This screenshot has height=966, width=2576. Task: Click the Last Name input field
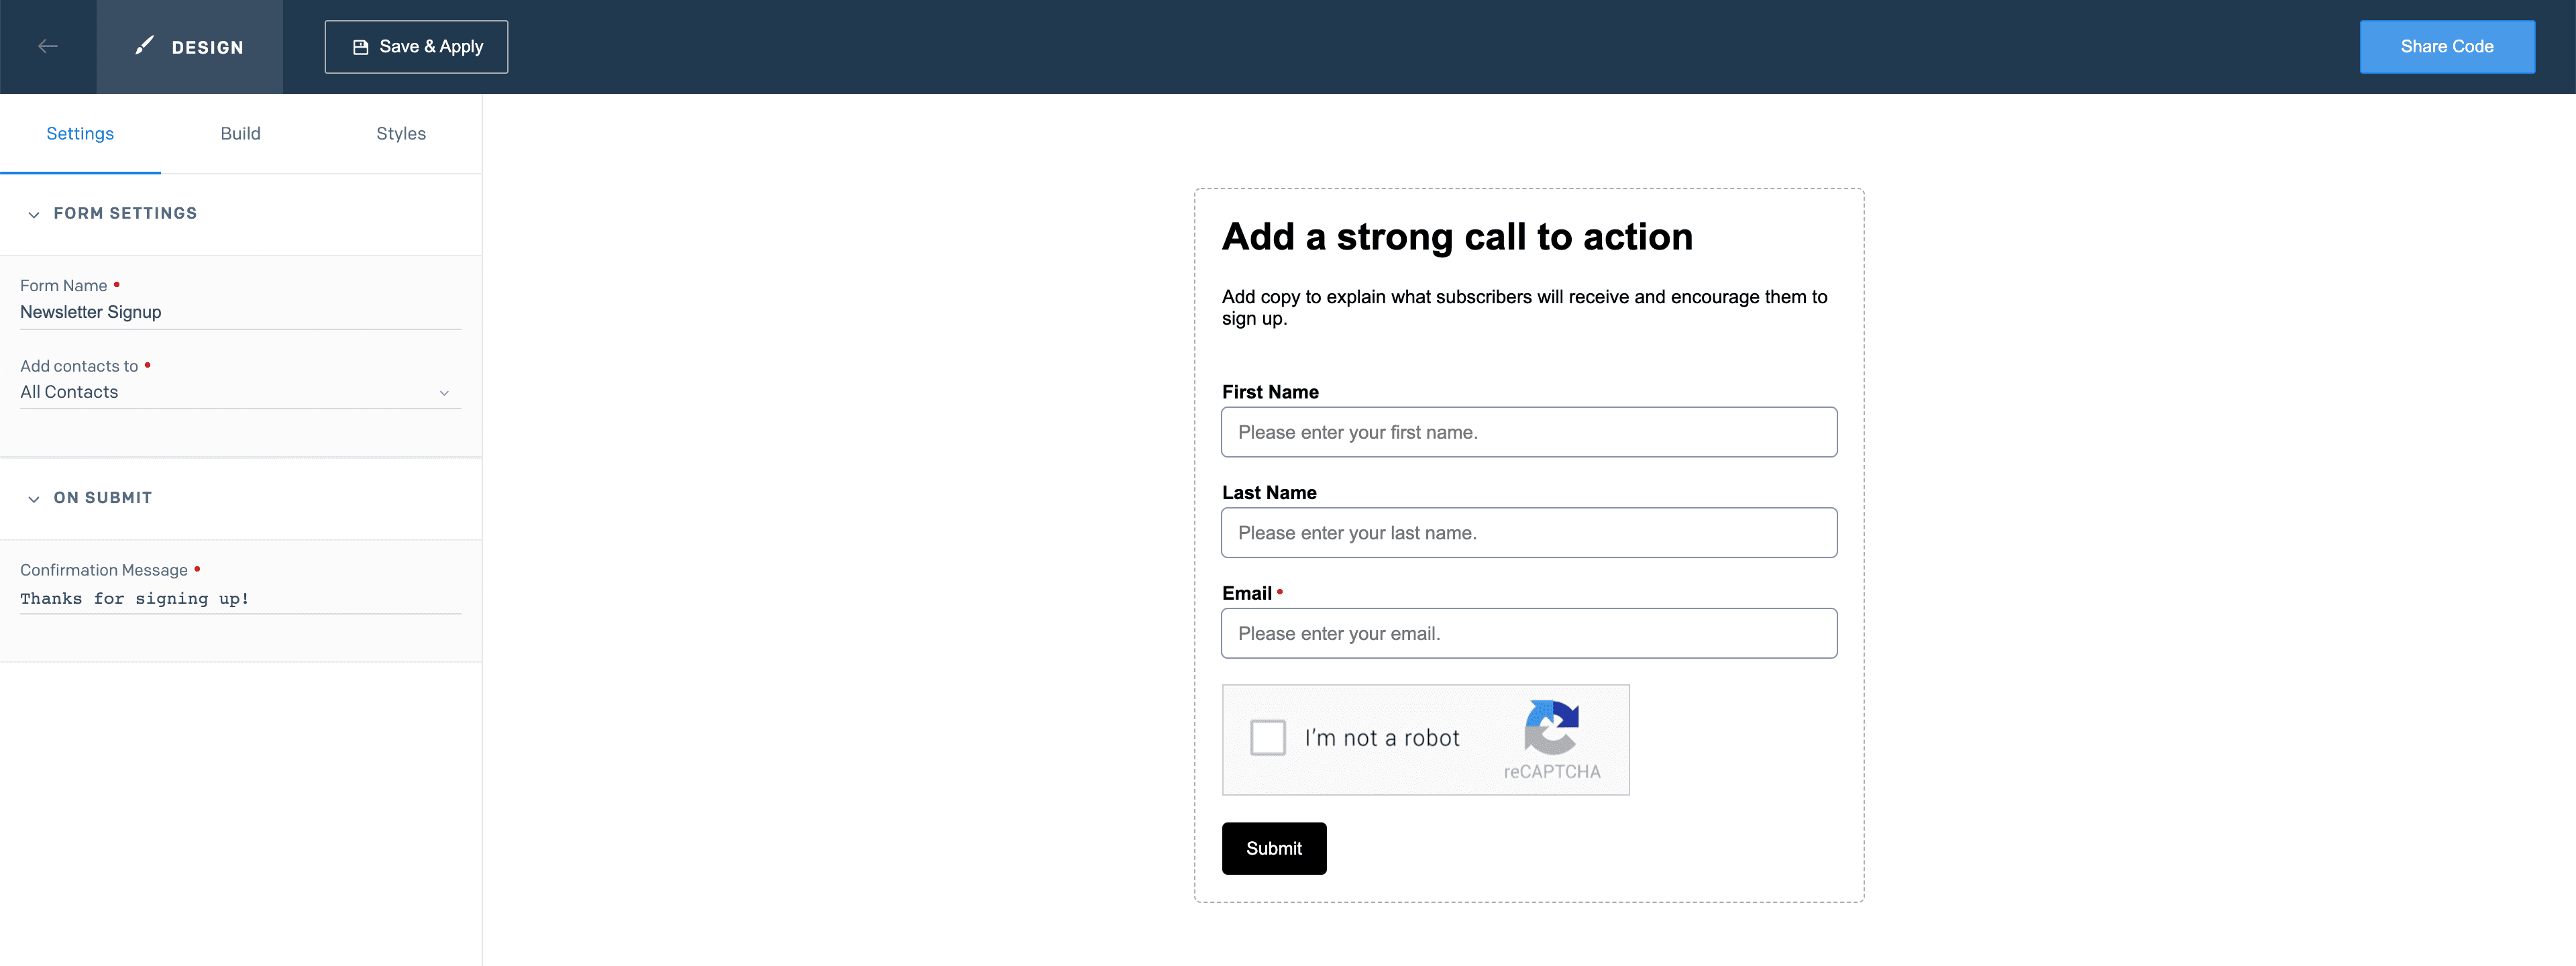[x=1529, y=532]
